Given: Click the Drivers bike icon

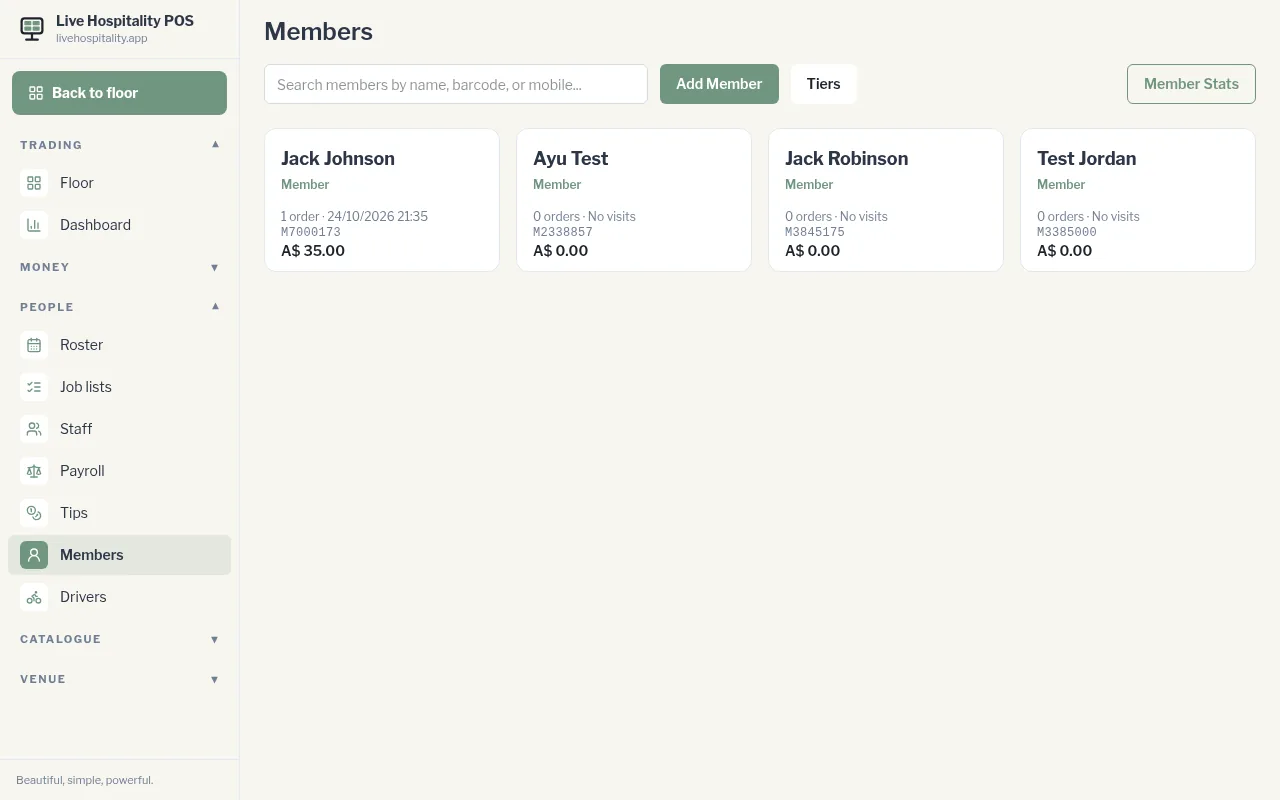Looking at the screenshot, I should (x=34, y=597).
